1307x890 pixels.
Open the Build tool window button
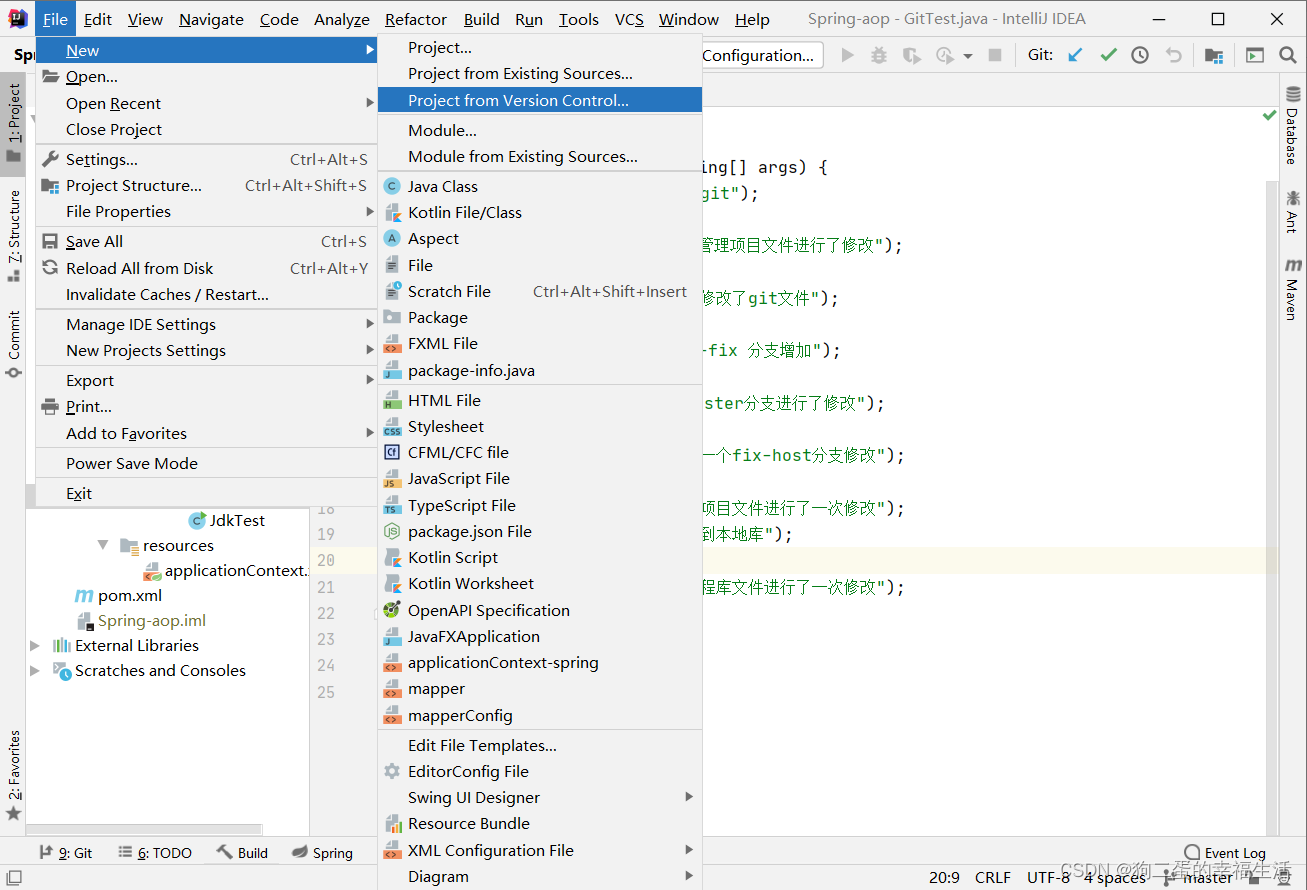click(242, 852)
